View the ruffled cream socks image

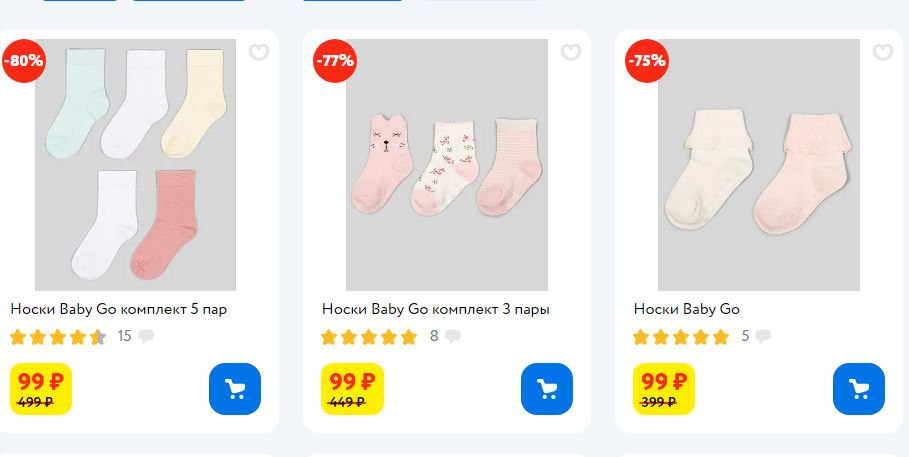click(758, 165)
